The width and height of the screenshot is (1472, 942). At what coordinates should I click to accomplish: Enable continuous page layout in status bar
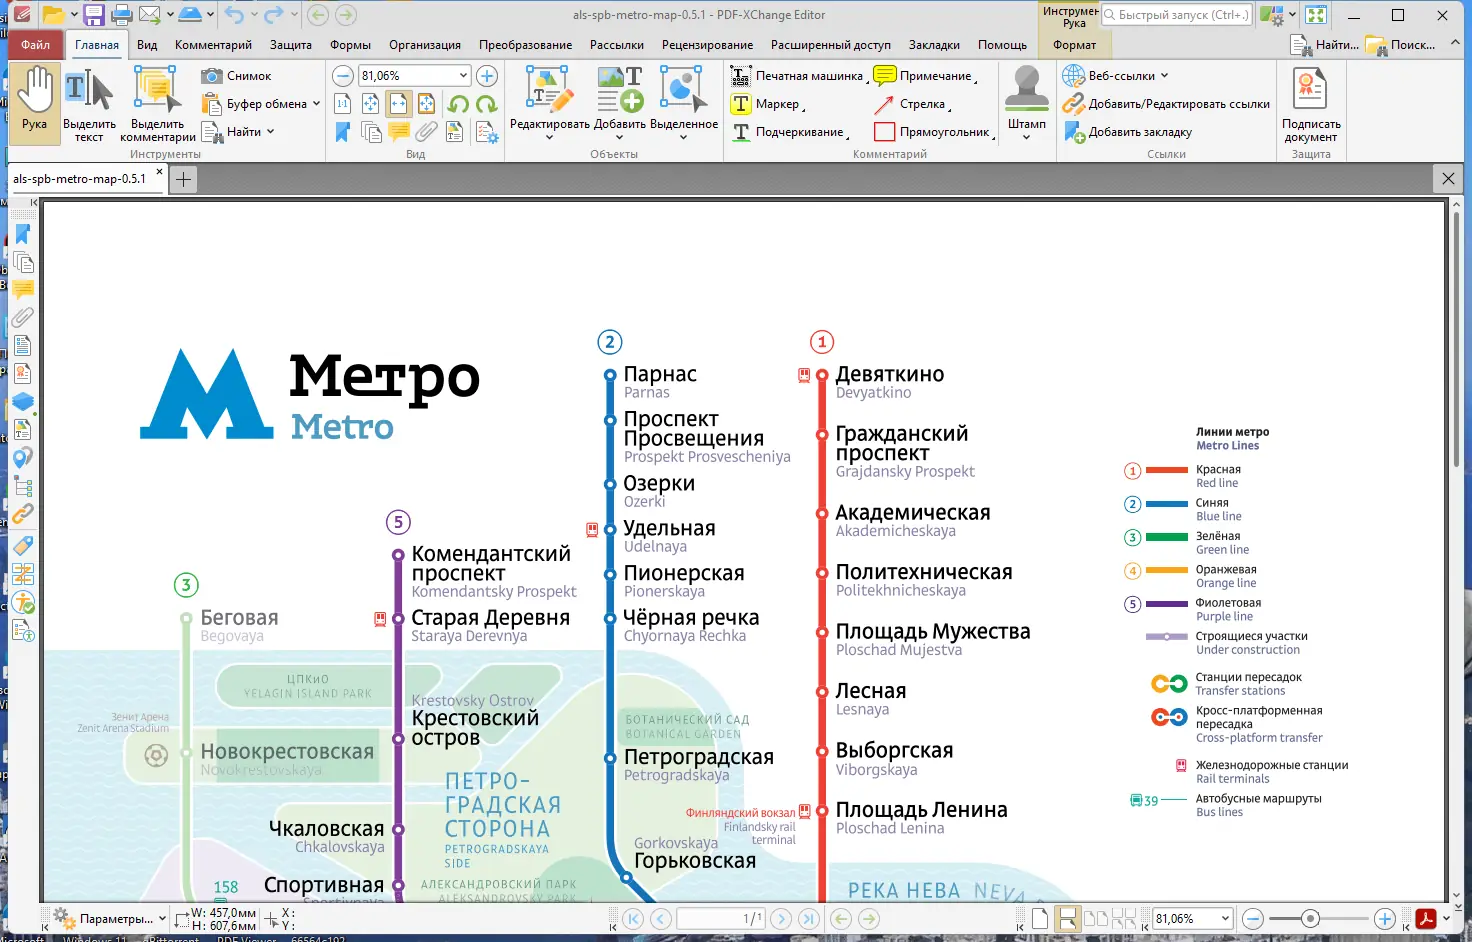coord(1068,918)
